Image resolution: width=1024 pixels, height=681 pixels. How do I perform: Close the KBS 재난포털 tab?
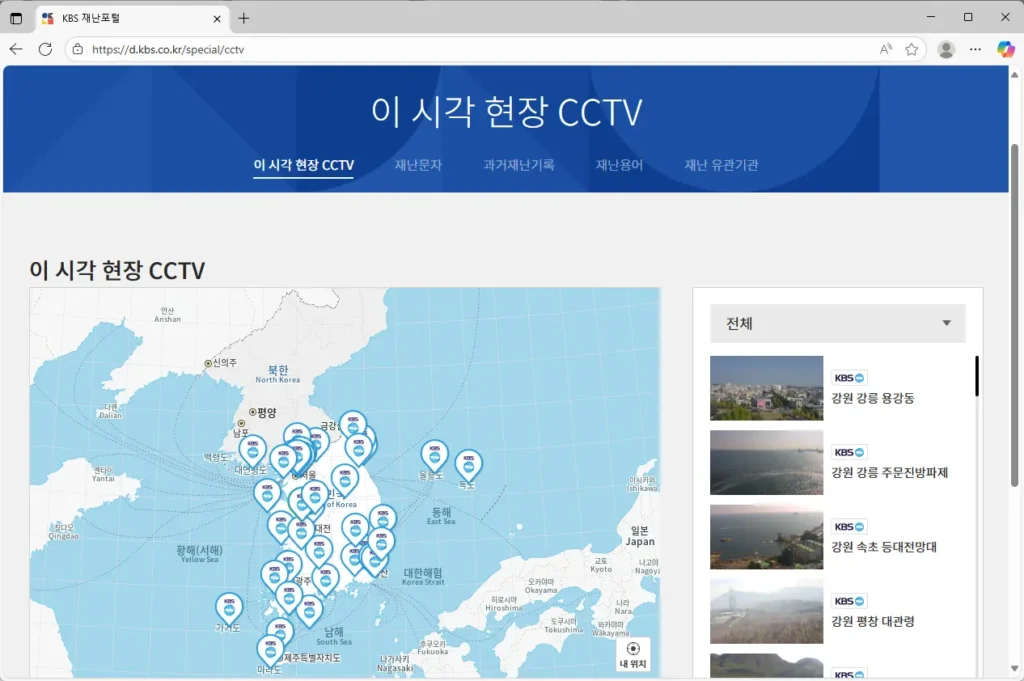coord(217,19)
